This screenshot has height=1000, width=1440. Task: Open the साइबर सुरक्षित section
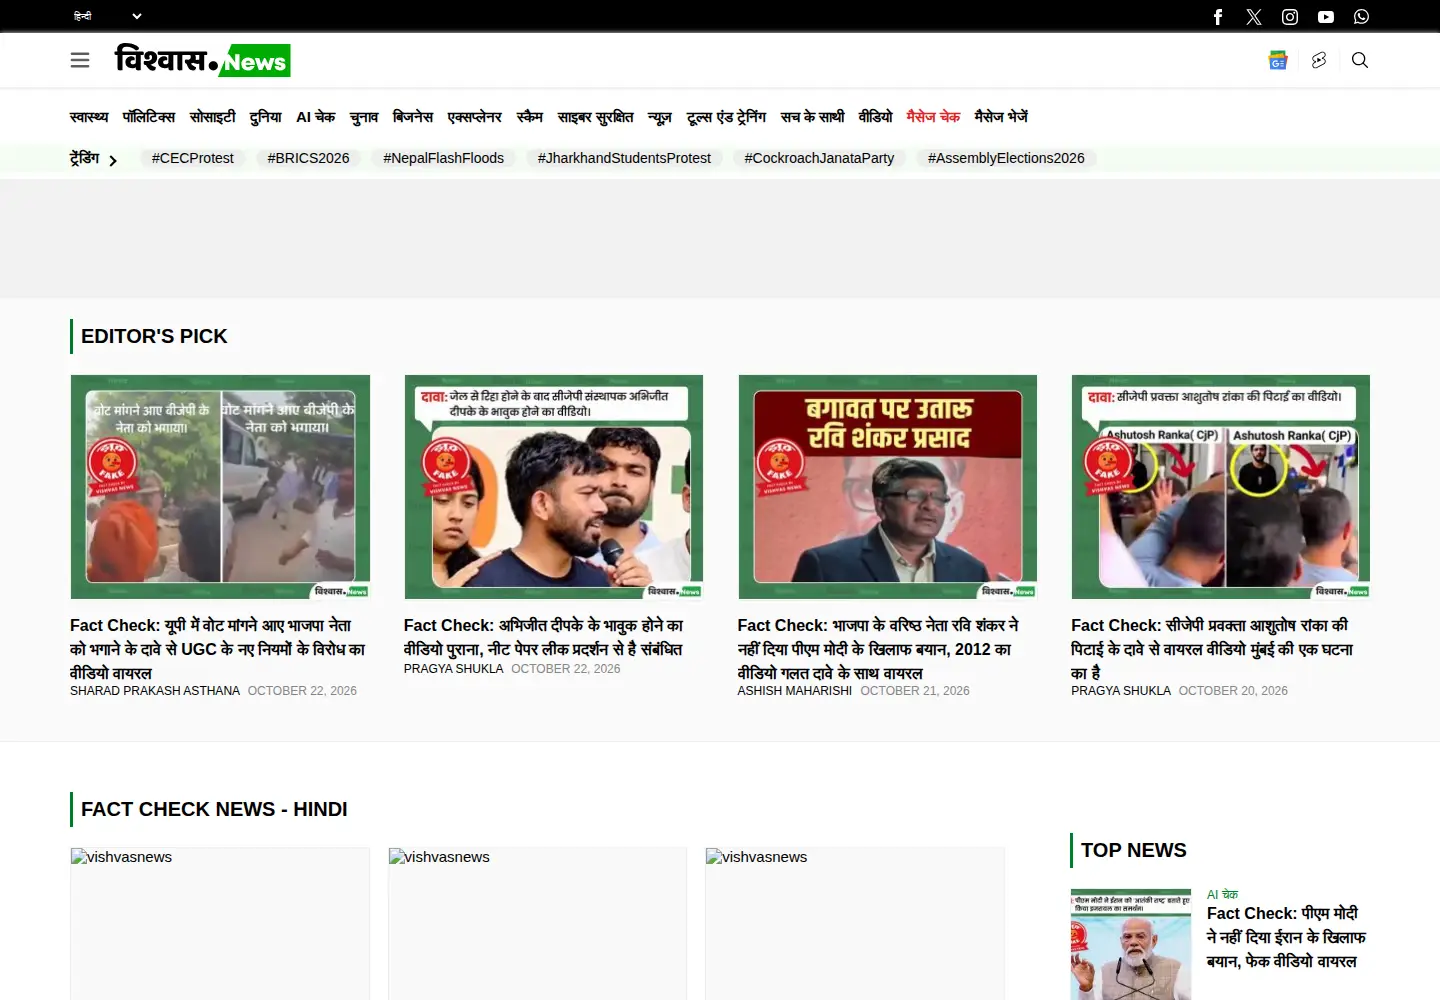[595, 117]
